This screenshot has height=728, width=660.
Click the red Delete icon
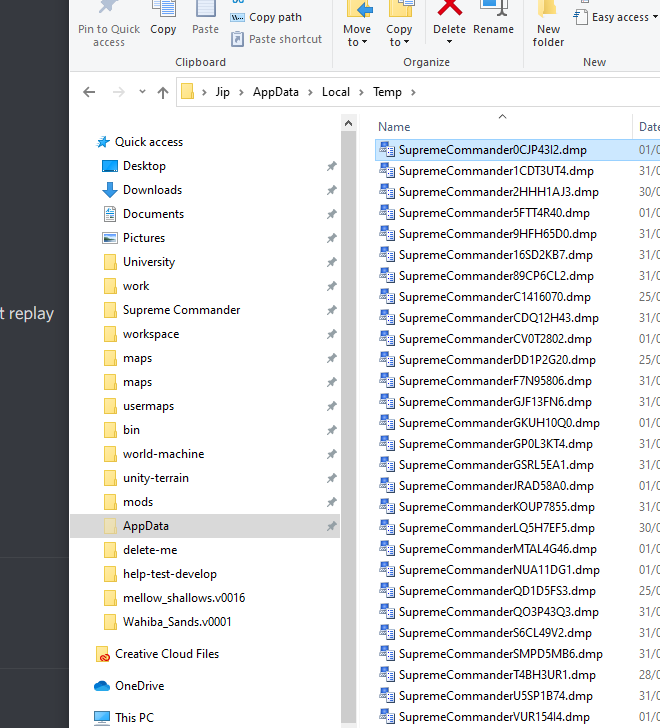[449, 8]
